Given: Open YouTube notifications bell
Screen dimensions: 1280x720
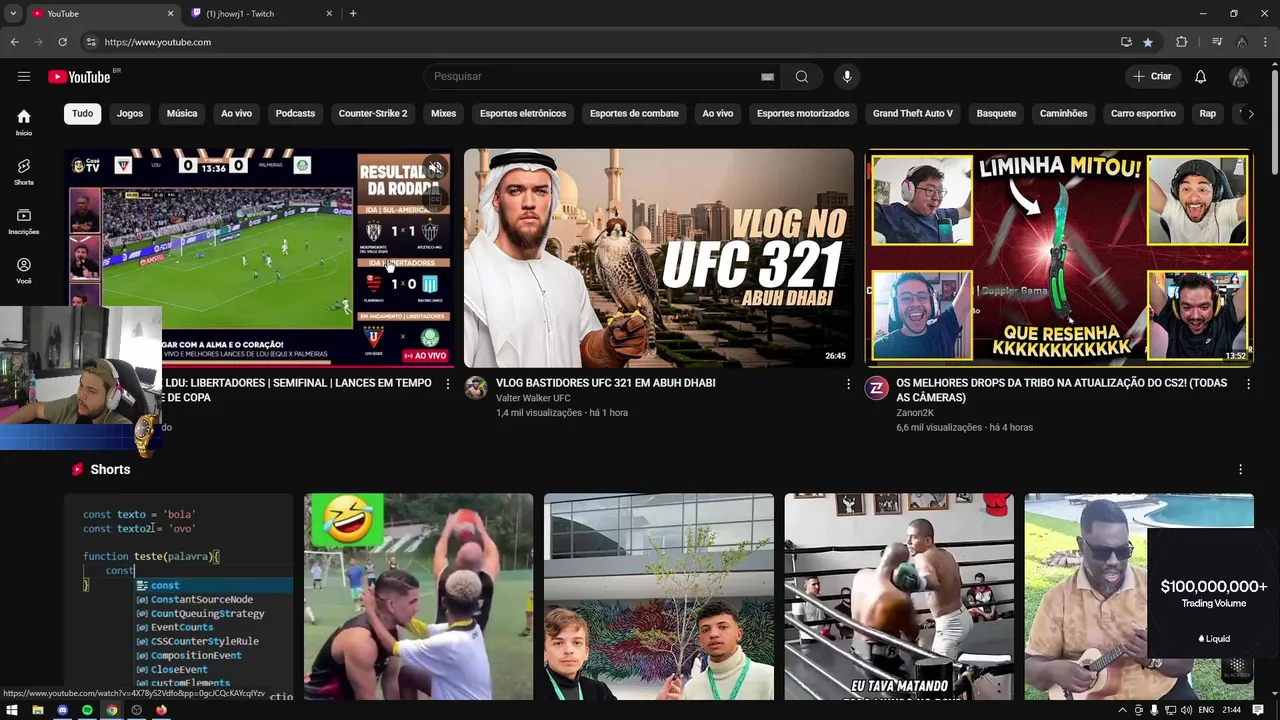Looking at the screenshot, I should point(1201,77).
